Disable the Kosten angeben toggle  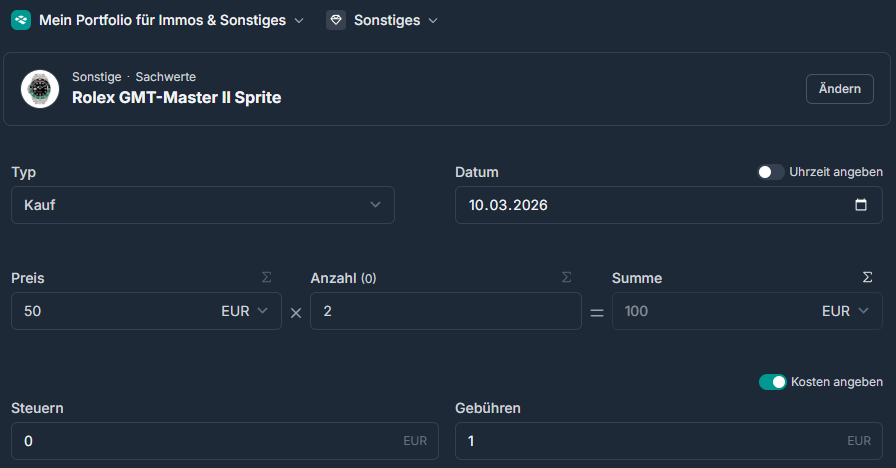click(x=772, y=382)
